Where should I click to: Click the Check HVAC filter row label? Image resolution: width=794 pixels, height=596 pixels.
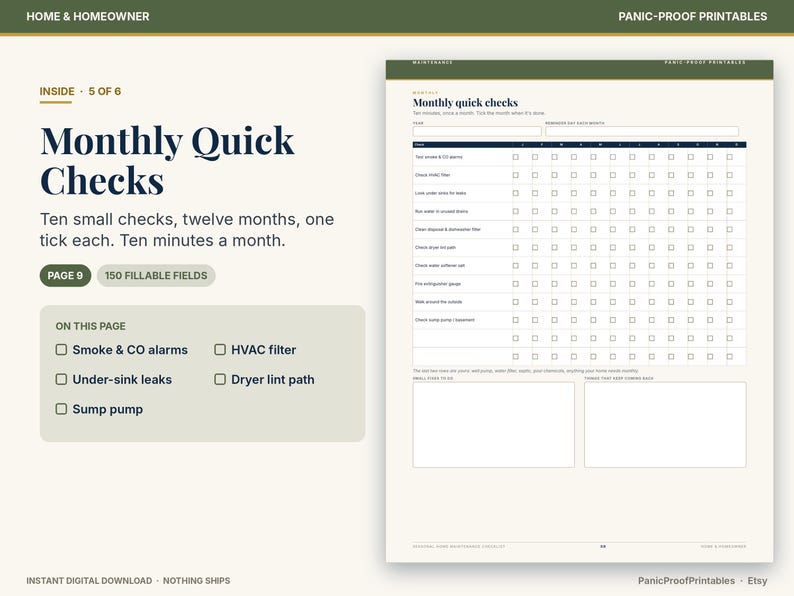coord(432,175)
